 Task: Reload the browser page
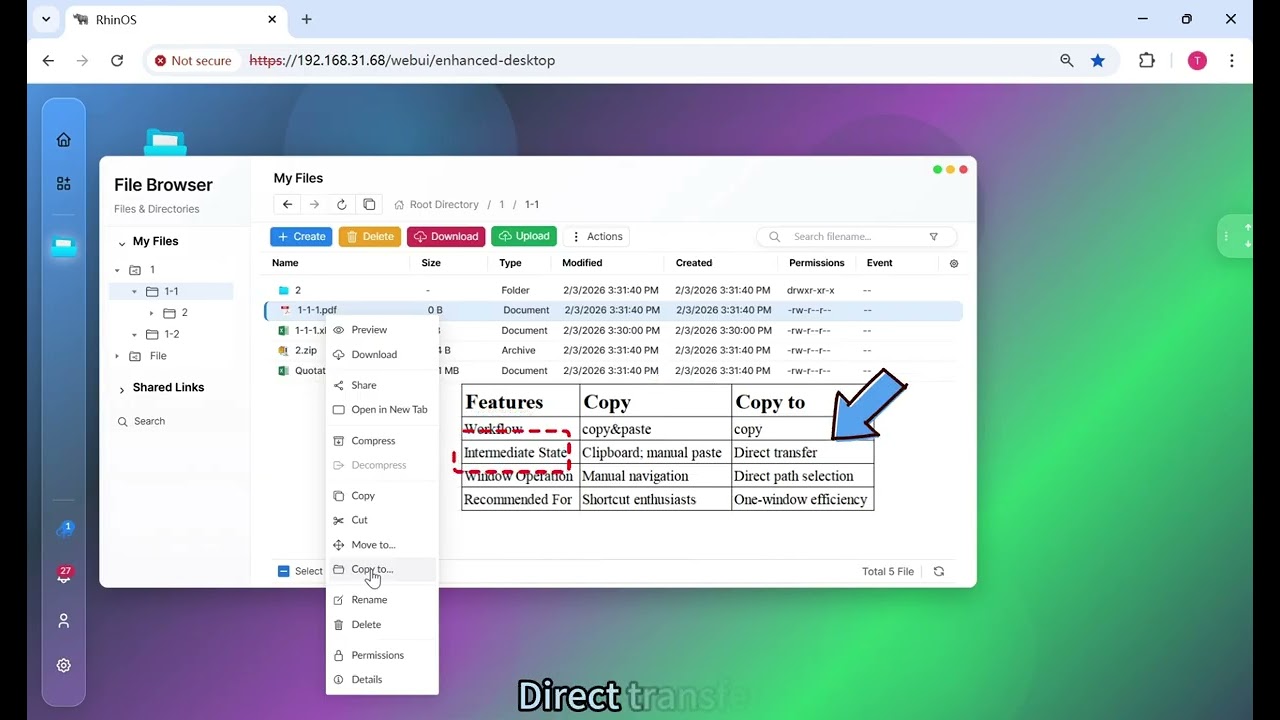pos(117,60)
